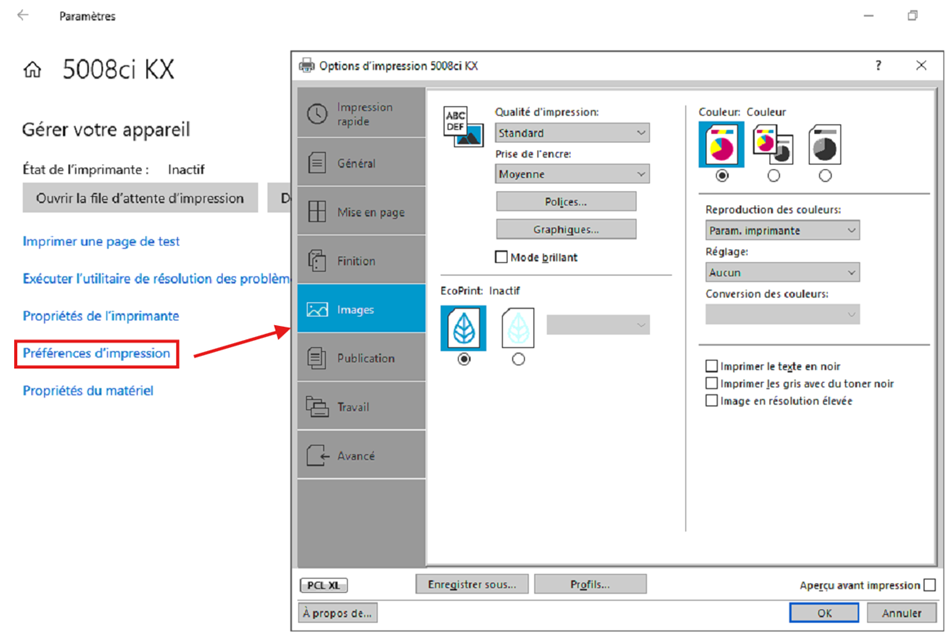Viewport: 945px width, 633px height.
Task: Open Prise de l'encre Moyenne dropdown
Action: tap(573, 174)
